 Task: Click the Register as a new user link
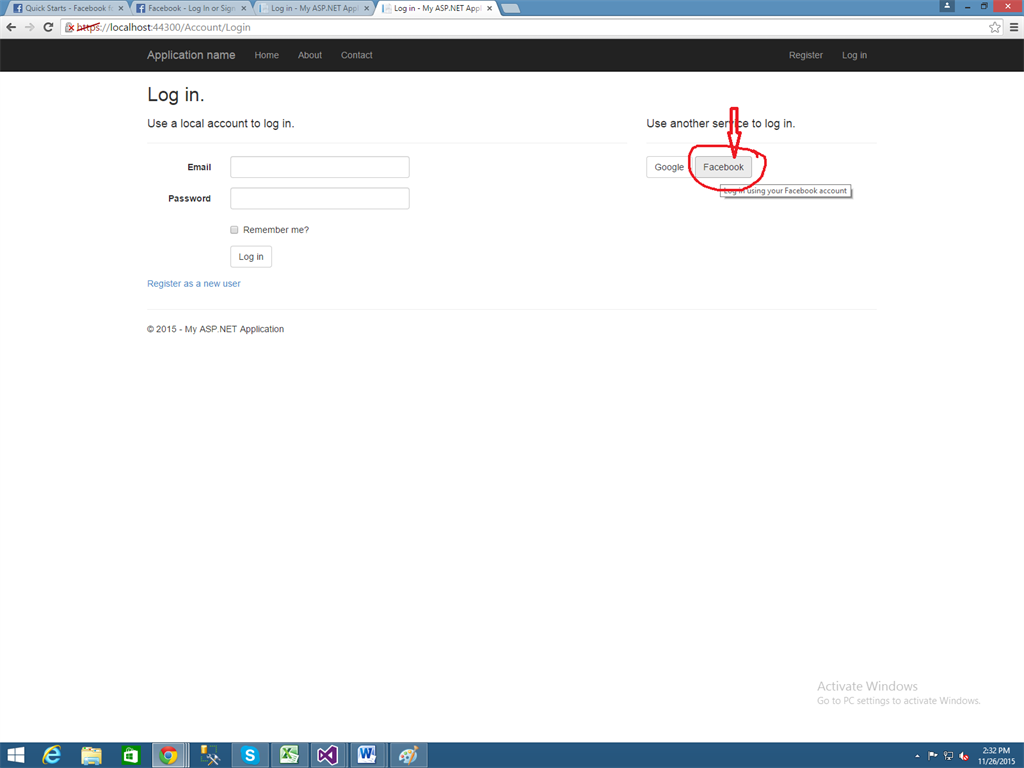point(193,283)
